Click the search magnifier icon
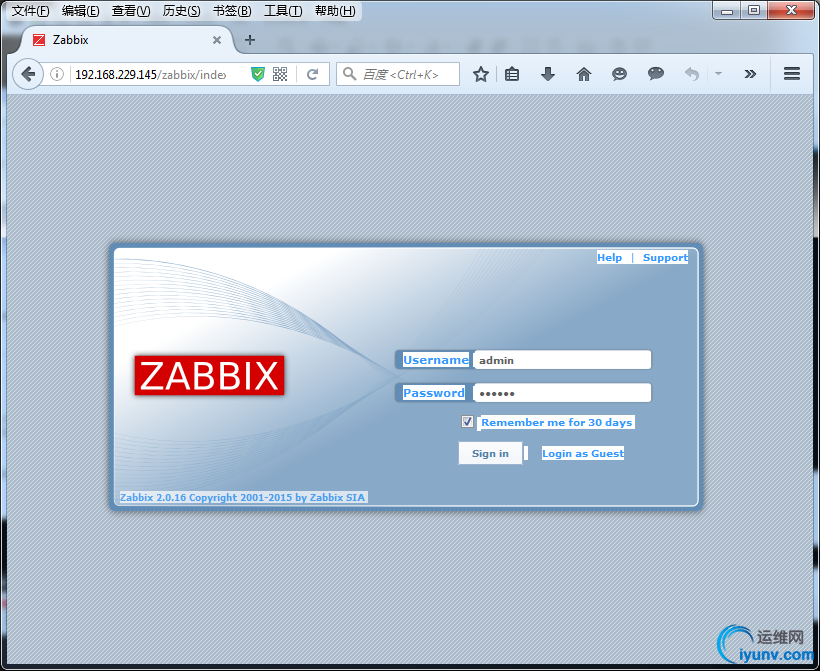 point(349,74)
